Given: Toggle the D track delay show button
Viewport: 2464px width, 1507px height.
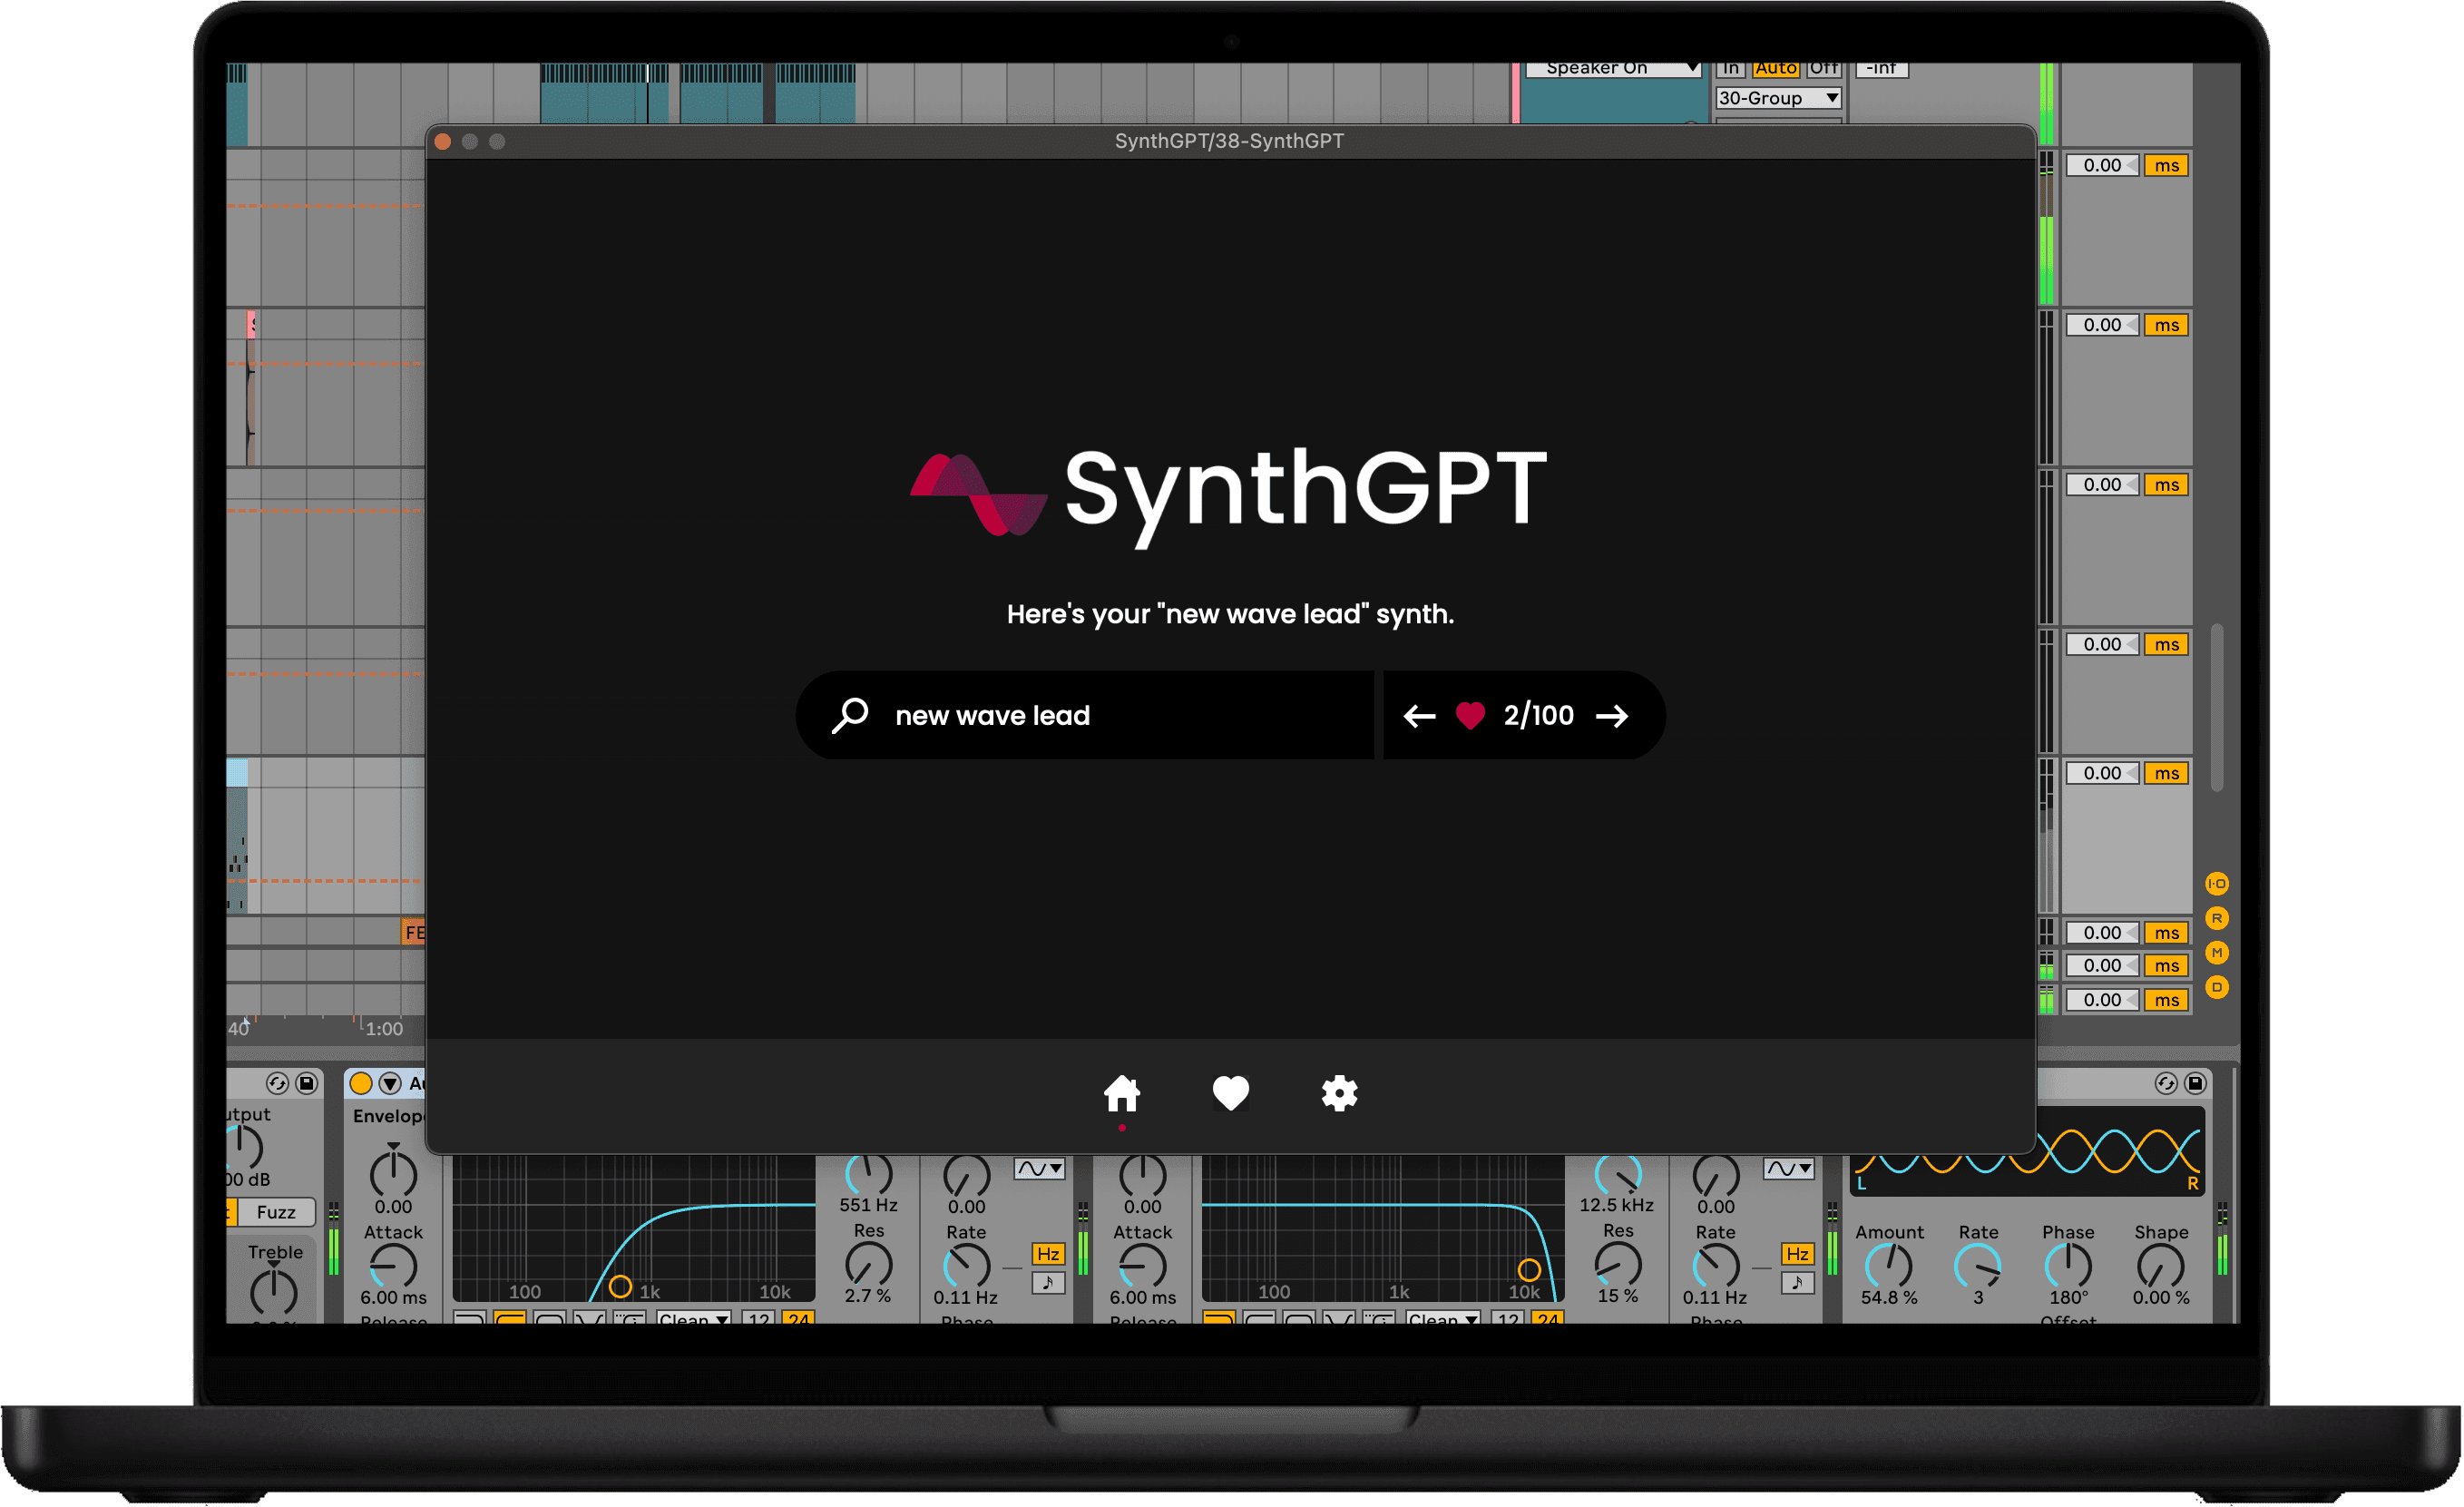Looking at the screenshot, I should [2216, 987].
